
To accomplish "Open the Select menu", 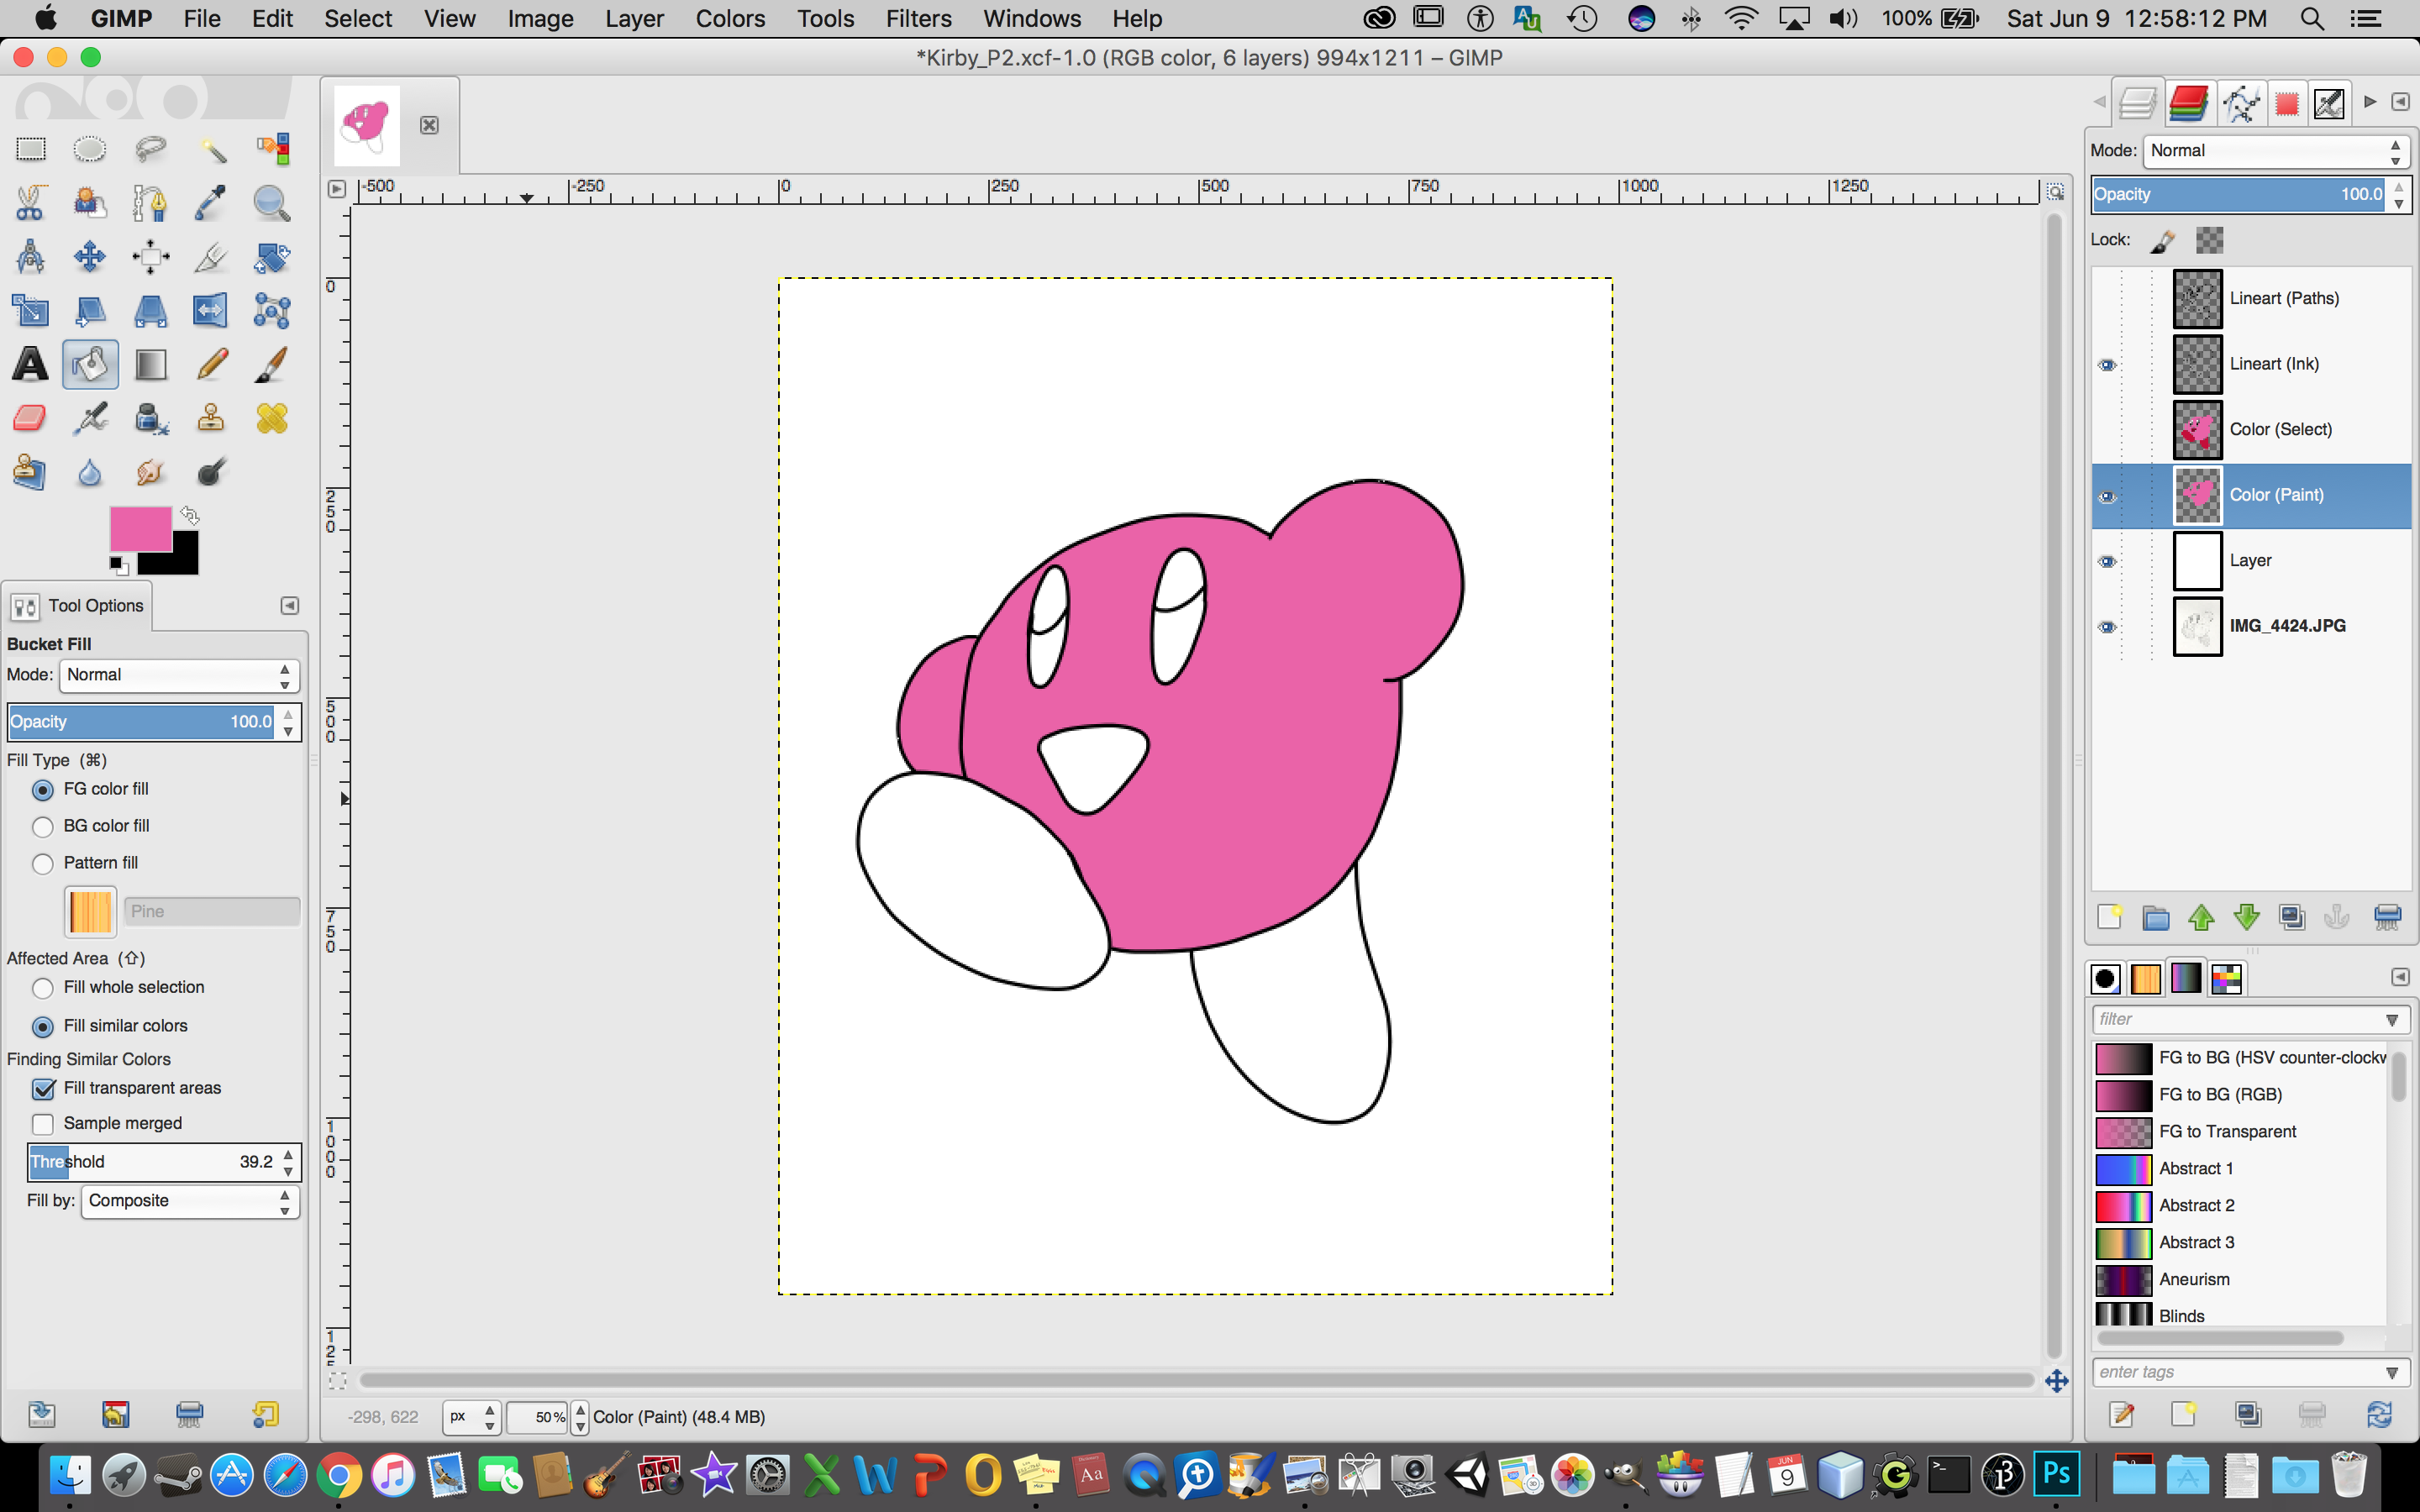I will click(358, 19).
